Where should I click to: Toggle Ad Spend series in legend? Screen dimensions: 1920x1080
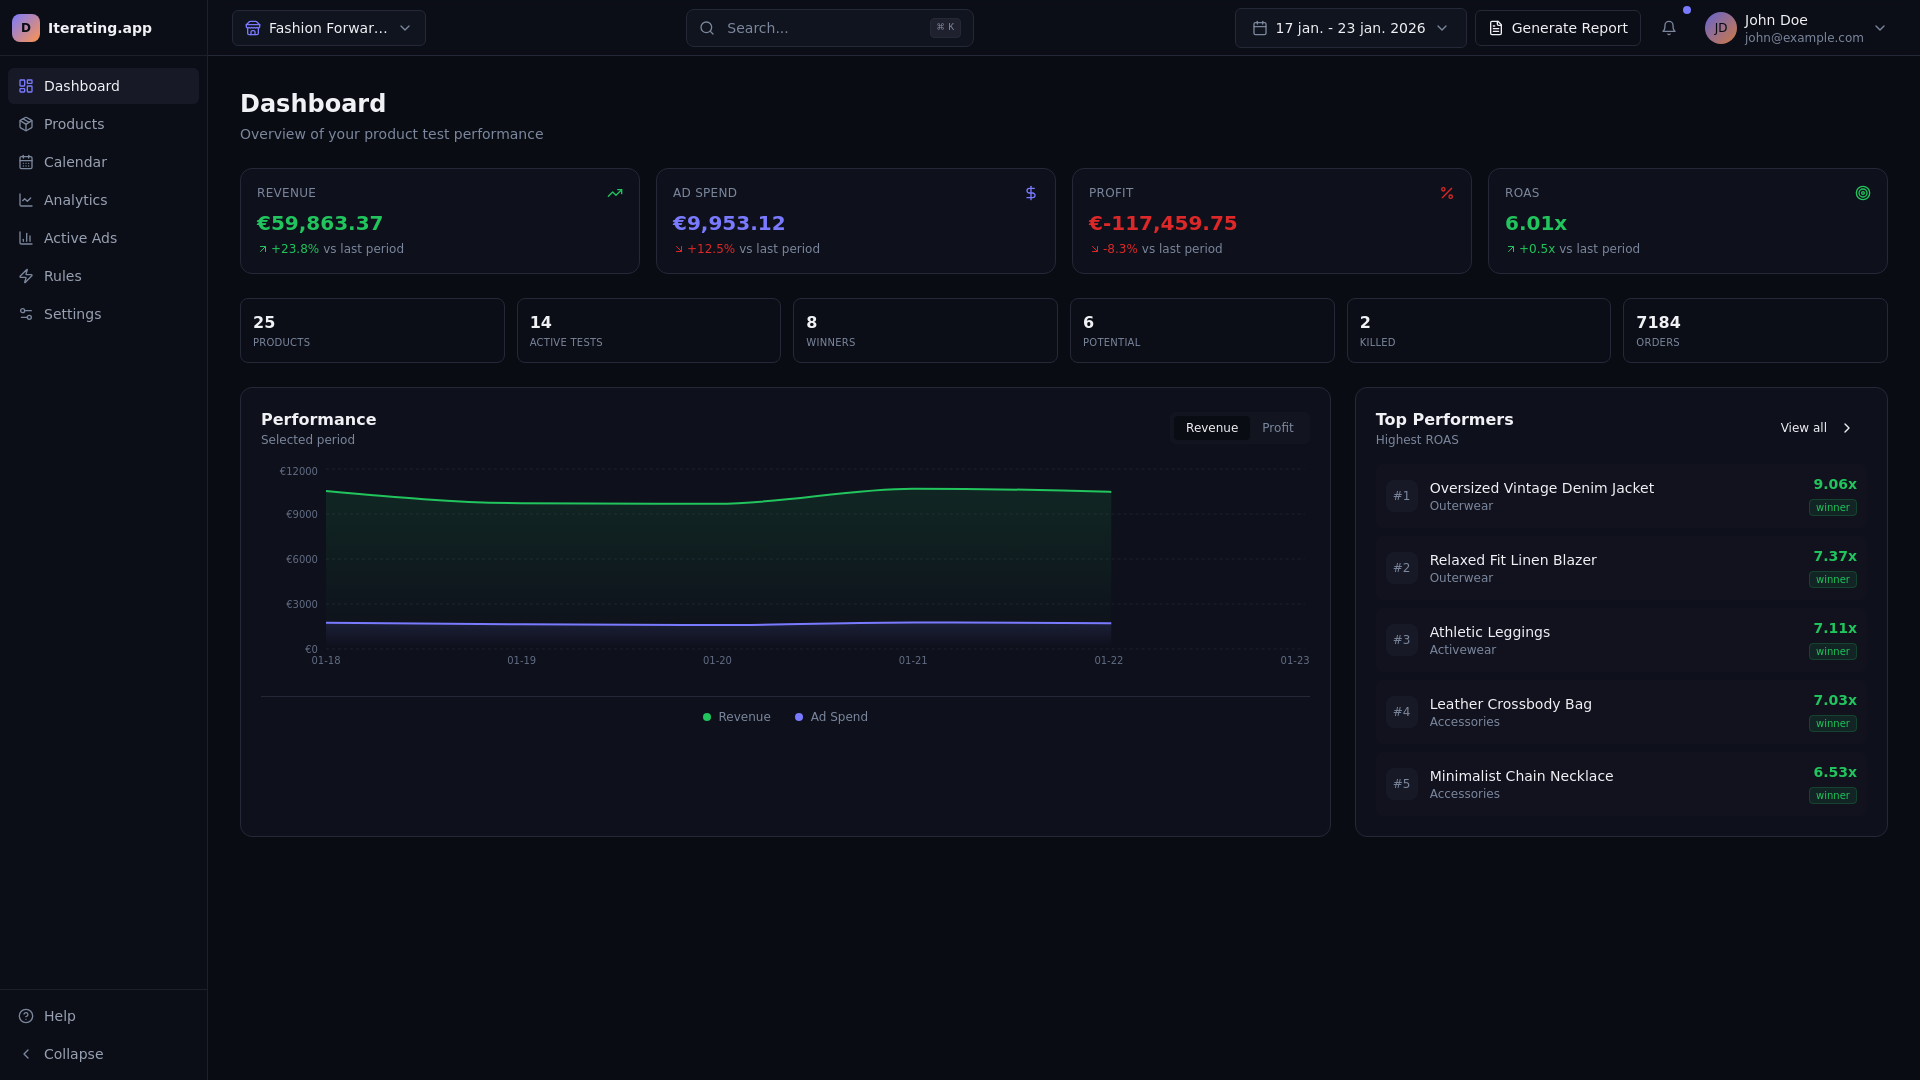click(x=831, y=717)
